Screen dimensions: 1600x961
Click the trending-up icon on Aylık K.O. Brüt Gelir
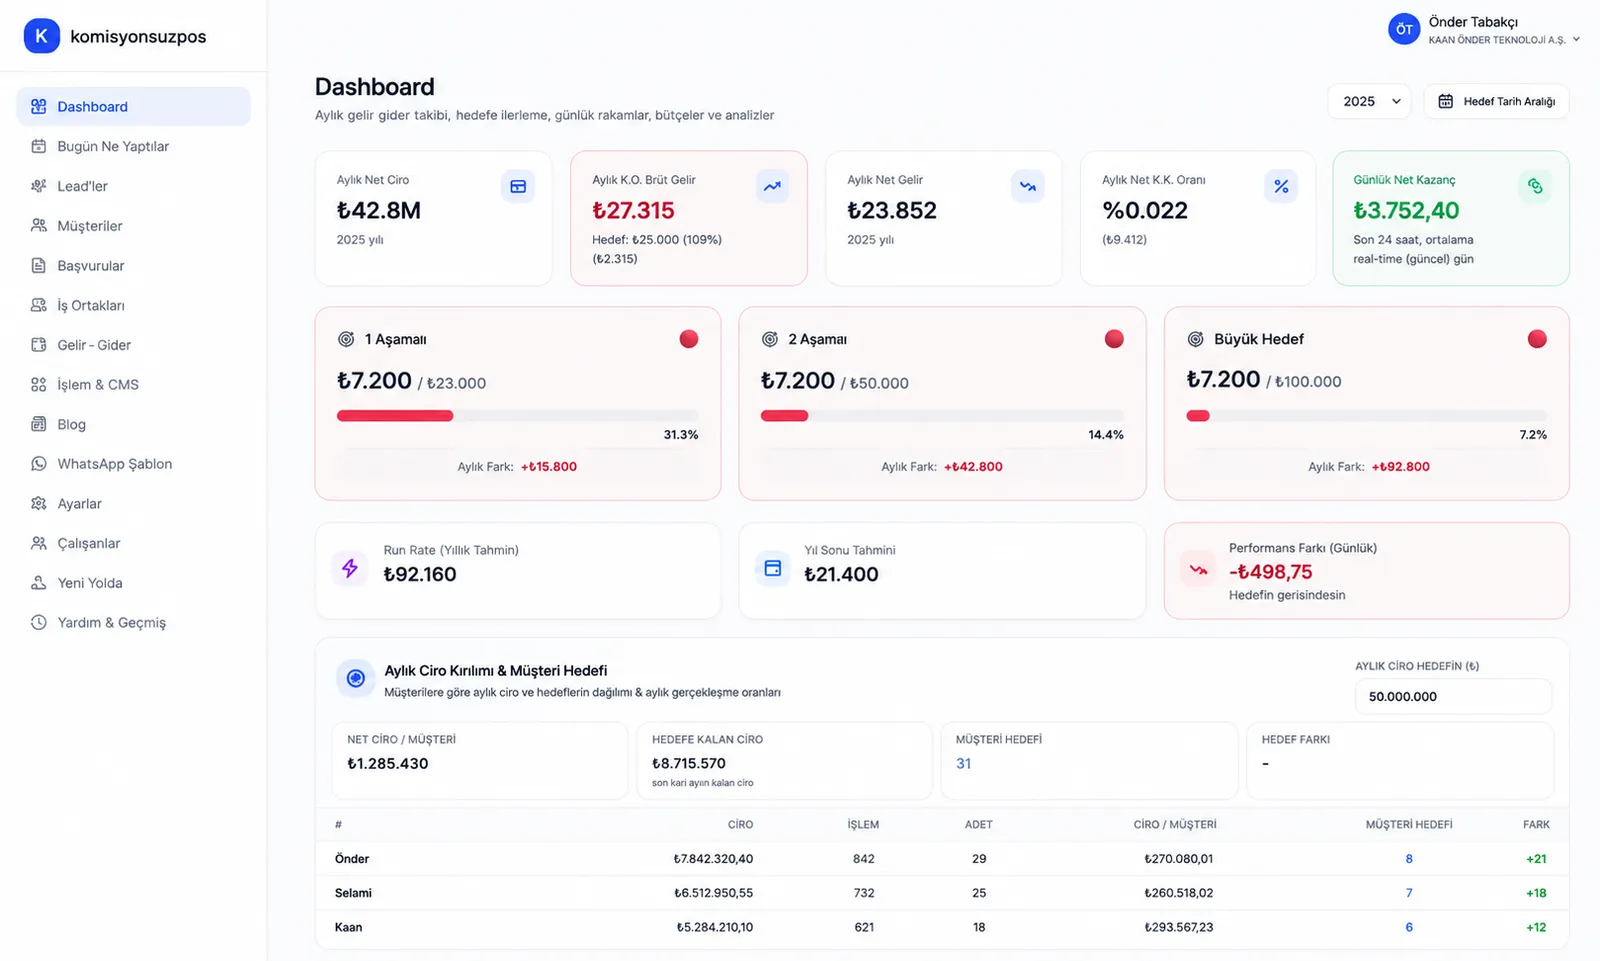click(x=772, y=186)
